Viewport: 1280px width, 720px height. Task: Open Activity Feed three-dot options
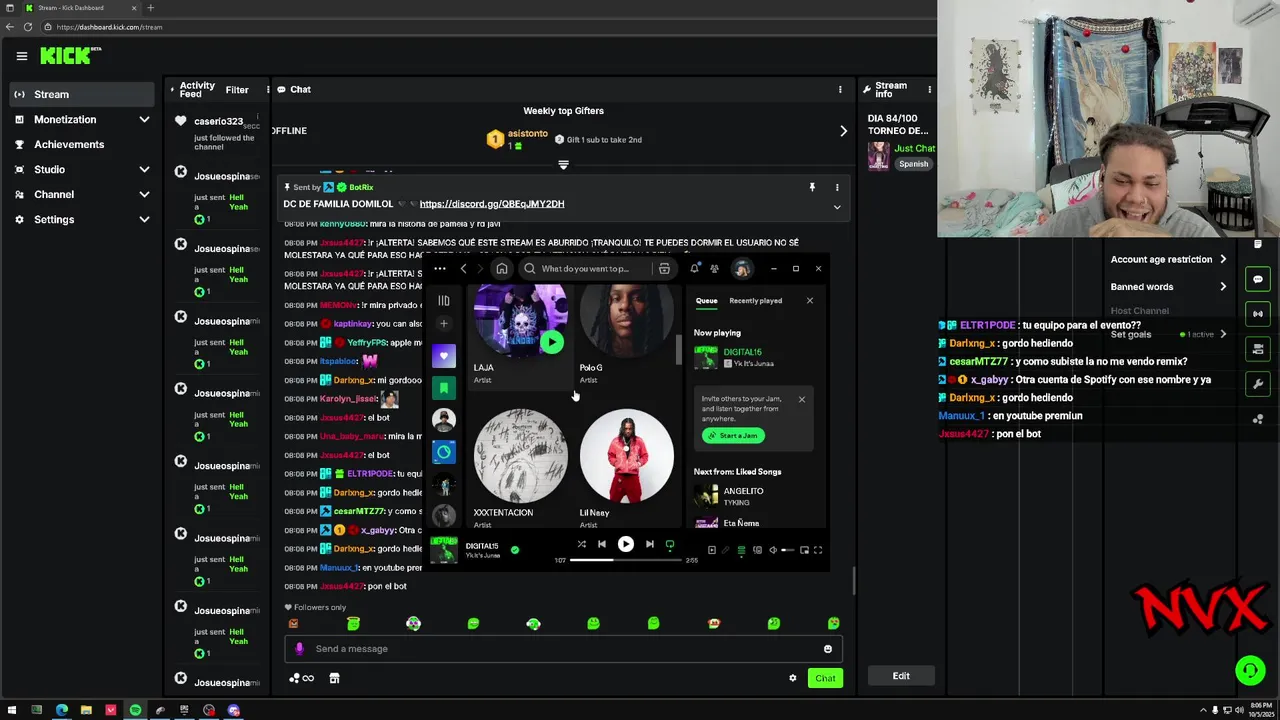tap(268, 89)
